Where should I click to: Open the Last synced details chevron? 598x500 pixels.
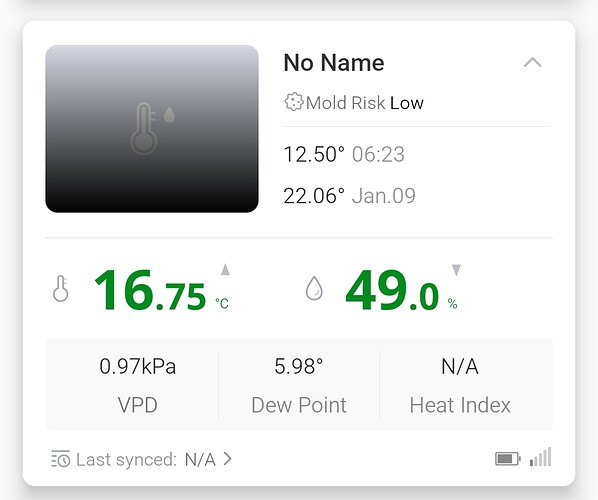[227, 459]
